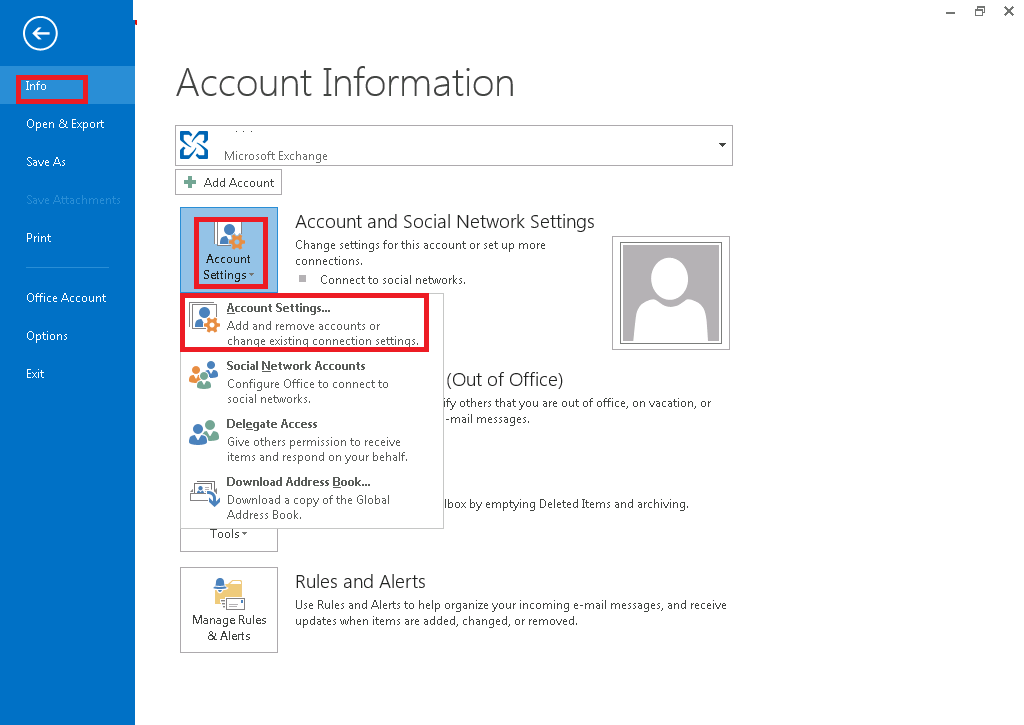Click the Download Address Book icon
1024x725 pixels.
point(204,491)
